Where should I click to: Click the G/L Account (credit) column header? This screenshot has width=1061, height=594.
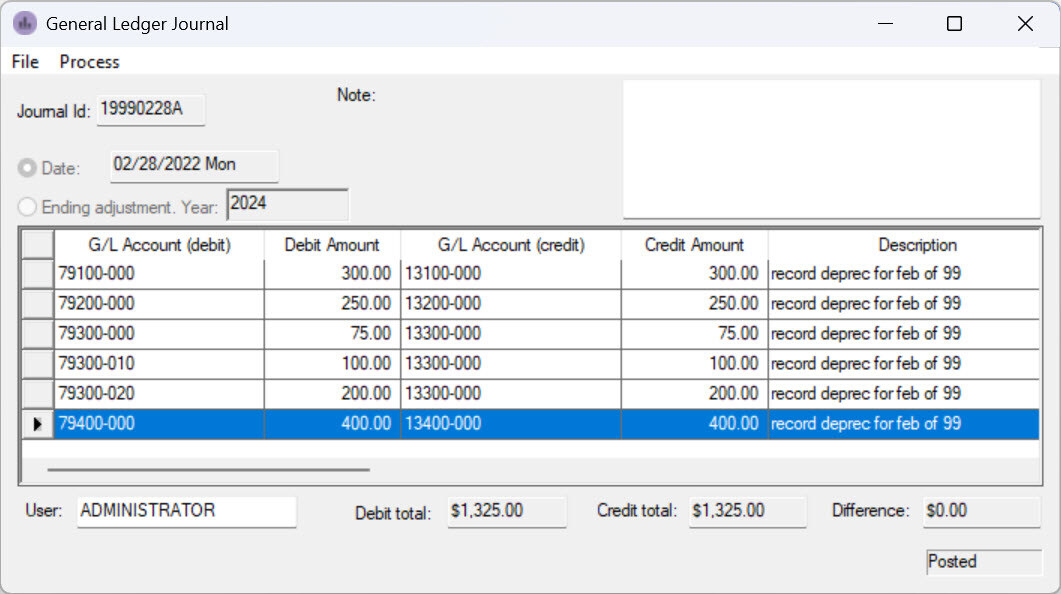coord(511,245)
